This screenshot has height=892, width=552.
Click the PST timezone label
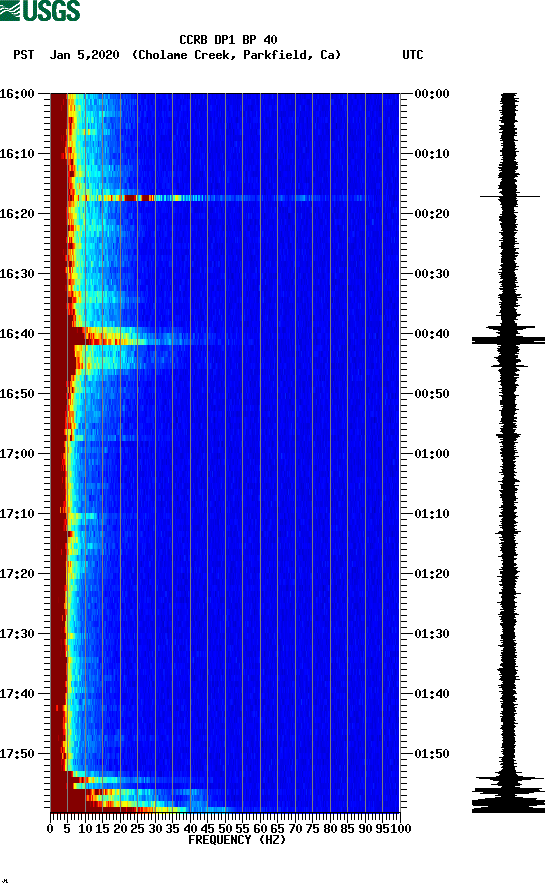tap(24, 55)
